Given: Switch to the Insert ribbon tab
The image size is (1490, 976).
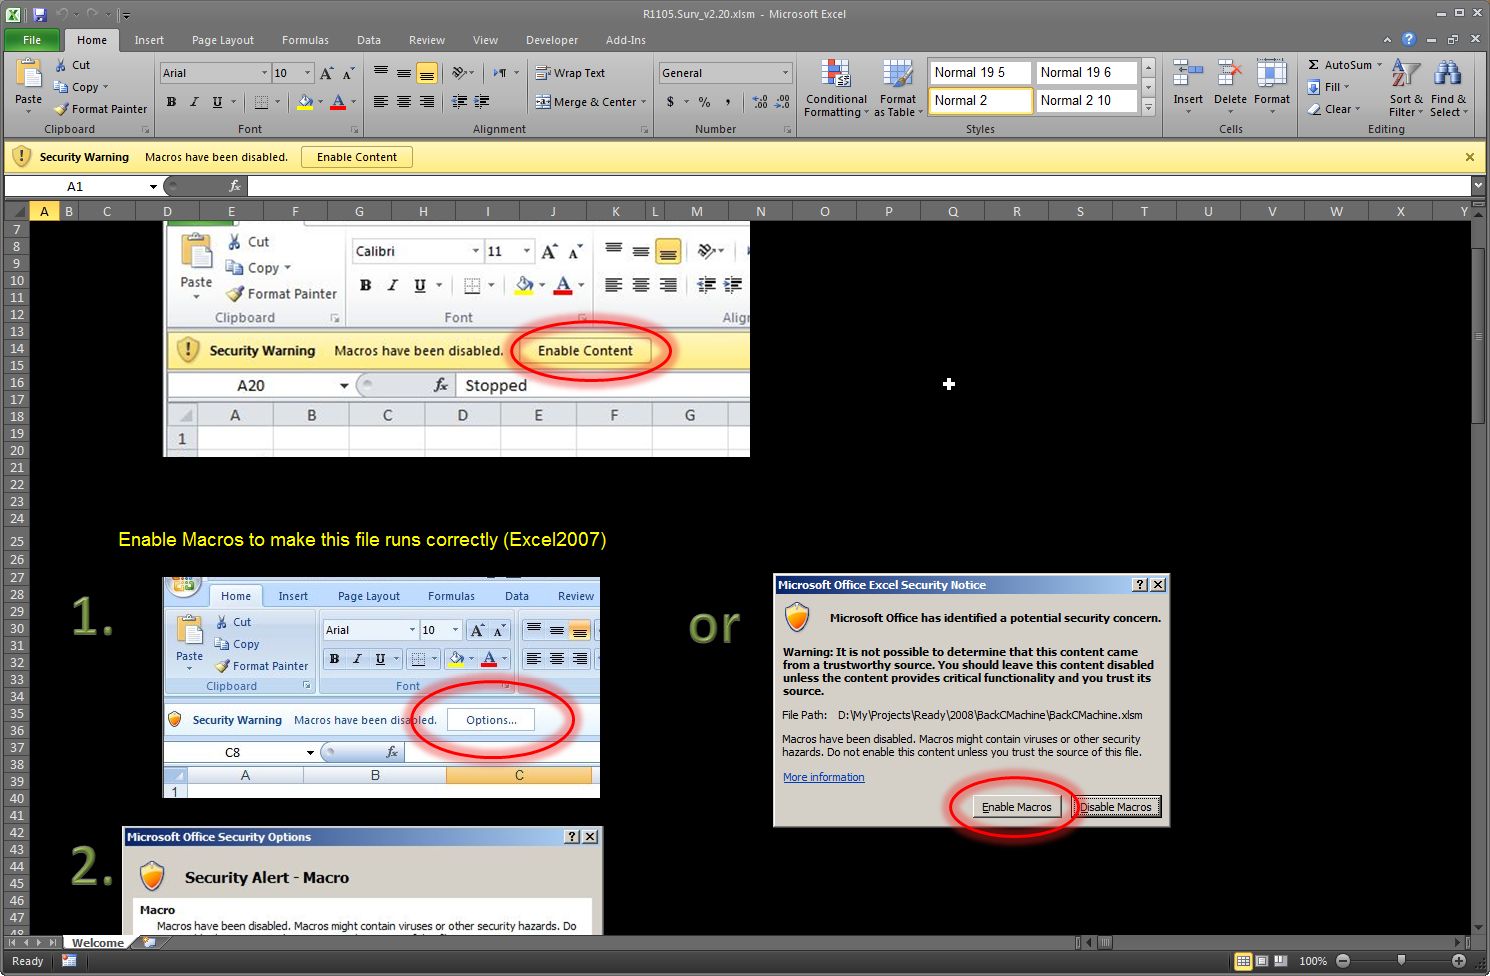Looking at the screenshot, I should click(x=149, y=40).
